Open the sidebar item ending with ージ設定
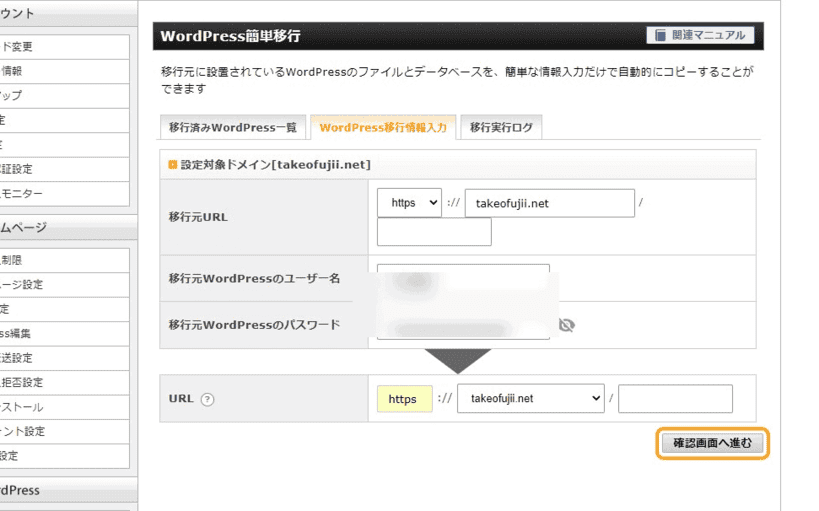 pos(65,284)
